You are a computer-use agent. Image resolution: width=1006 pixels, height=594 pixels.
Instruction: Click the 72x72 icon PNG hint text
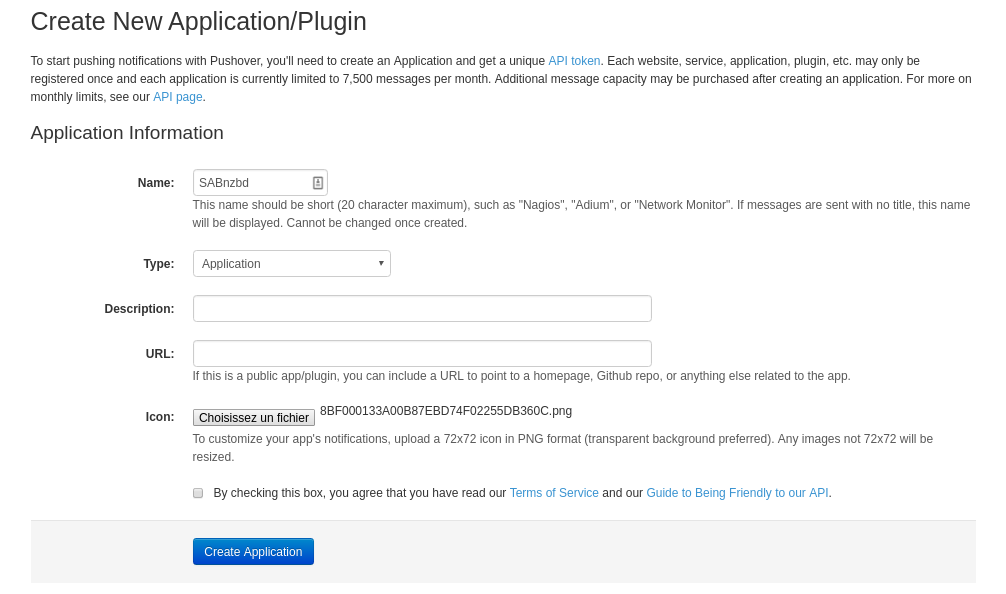563,448
